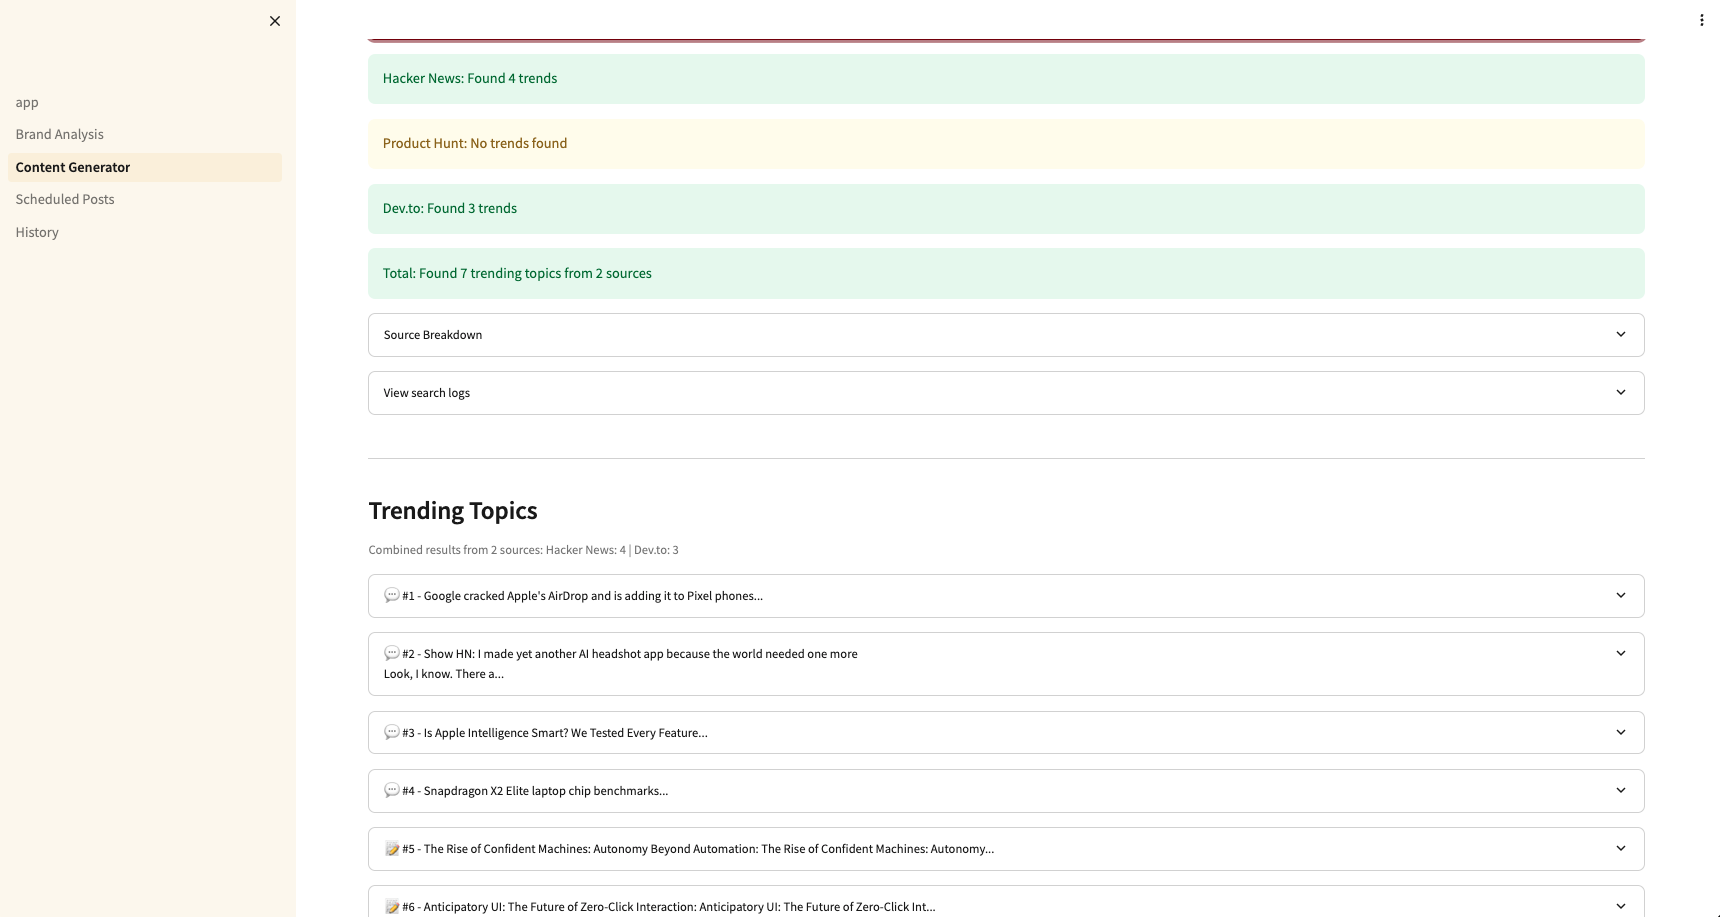This screenshot has width=1720, height=917.
Task: Click the speech bubble icon on topic #4
Action: pyautogui.click(x=392, y=791)
